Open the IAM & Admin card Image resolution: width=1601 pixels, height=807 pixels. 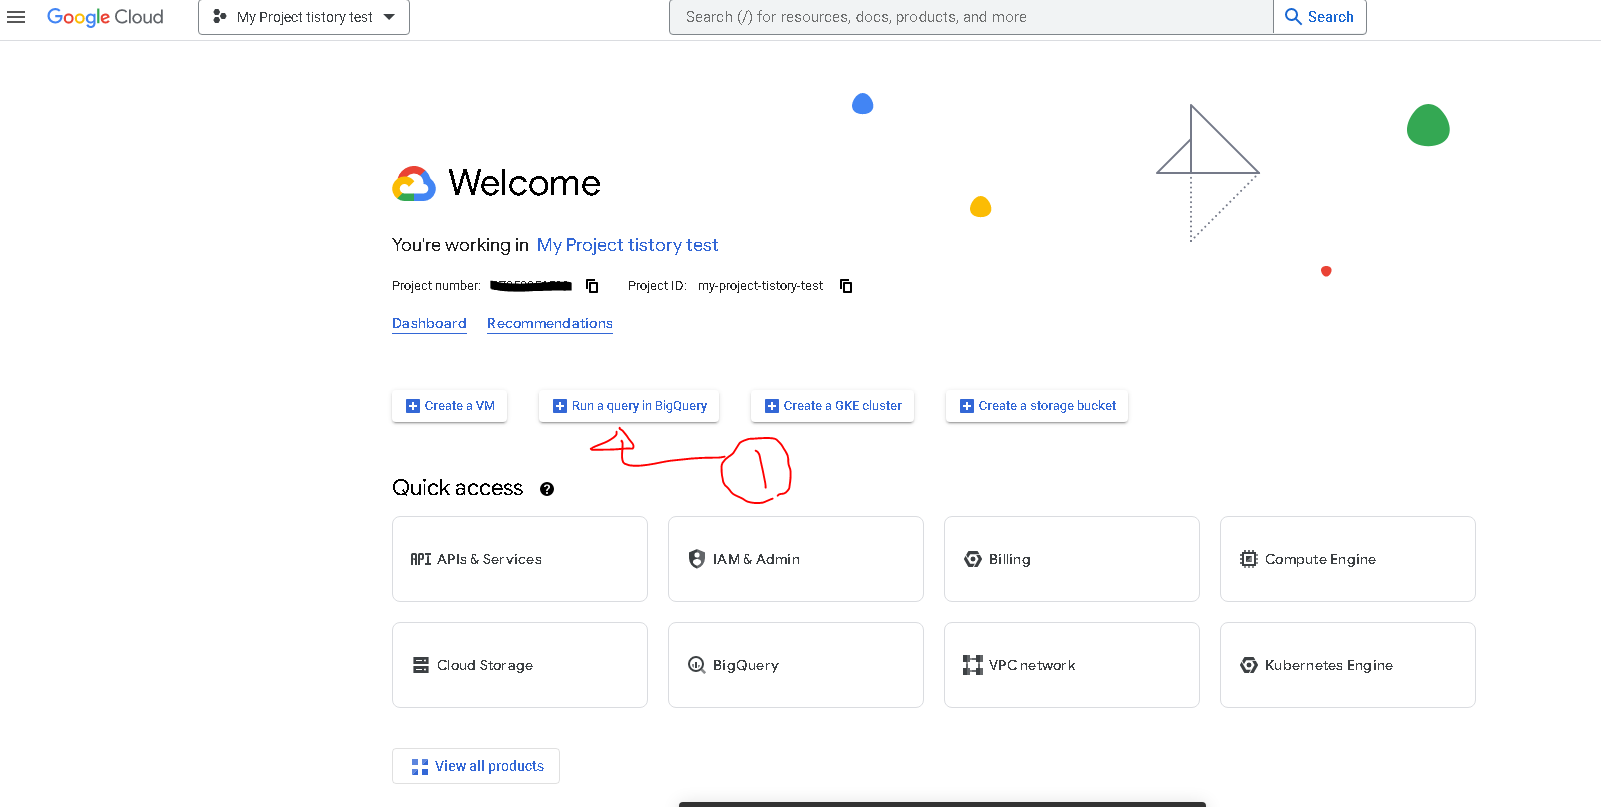click(796, 559)
